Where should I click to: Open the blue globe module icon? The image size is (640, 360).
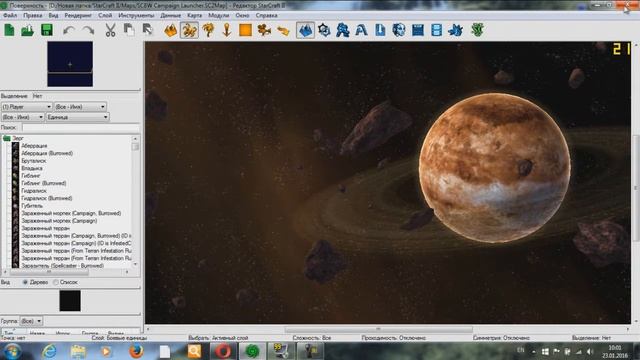(399, 30)
